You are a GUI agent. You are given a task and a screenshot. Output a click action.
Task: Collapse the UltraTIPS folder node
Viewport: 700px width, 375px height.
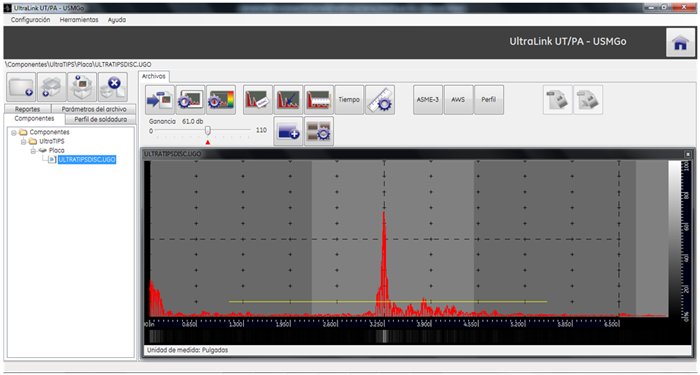tap(24, 142)
